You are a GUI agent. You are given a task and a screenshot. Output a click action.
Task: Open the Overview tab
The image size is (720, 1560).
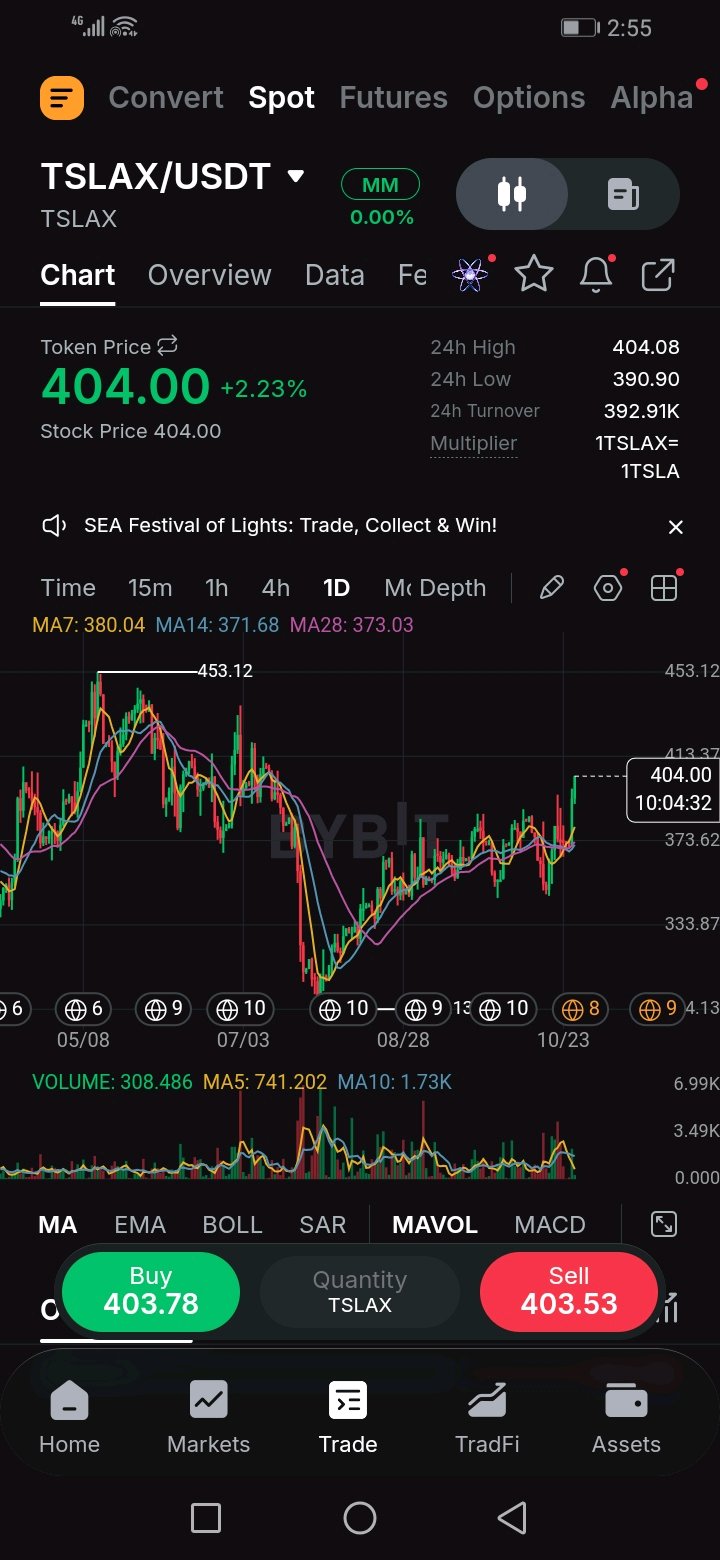coord(210,275)
